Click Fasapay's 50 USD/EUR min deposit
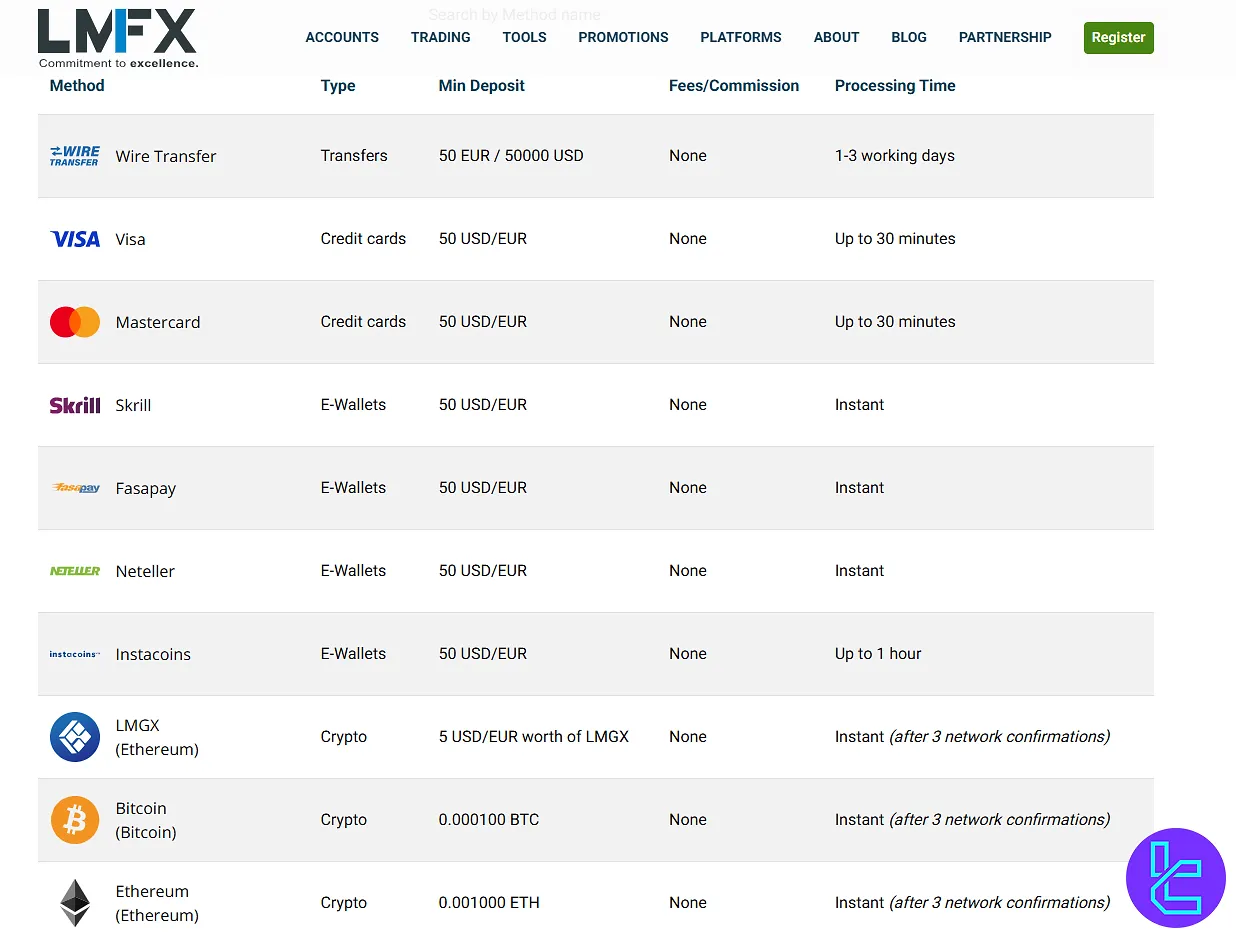This screenshot has width=1236, height=938. coord(483,488)
